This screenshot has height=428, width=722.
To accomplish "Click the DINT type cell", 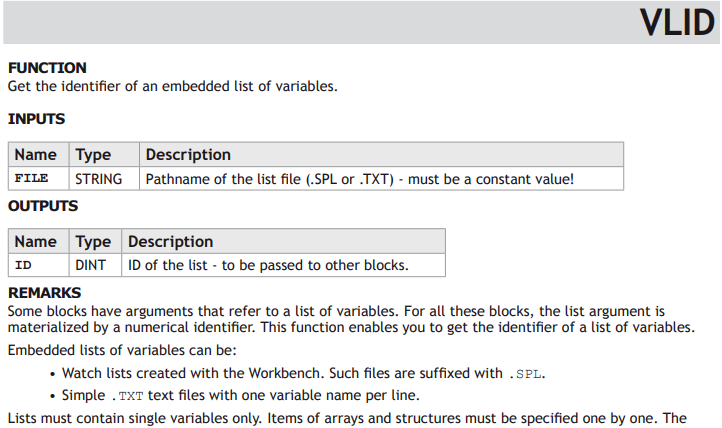I will click(x=95, y=265).
